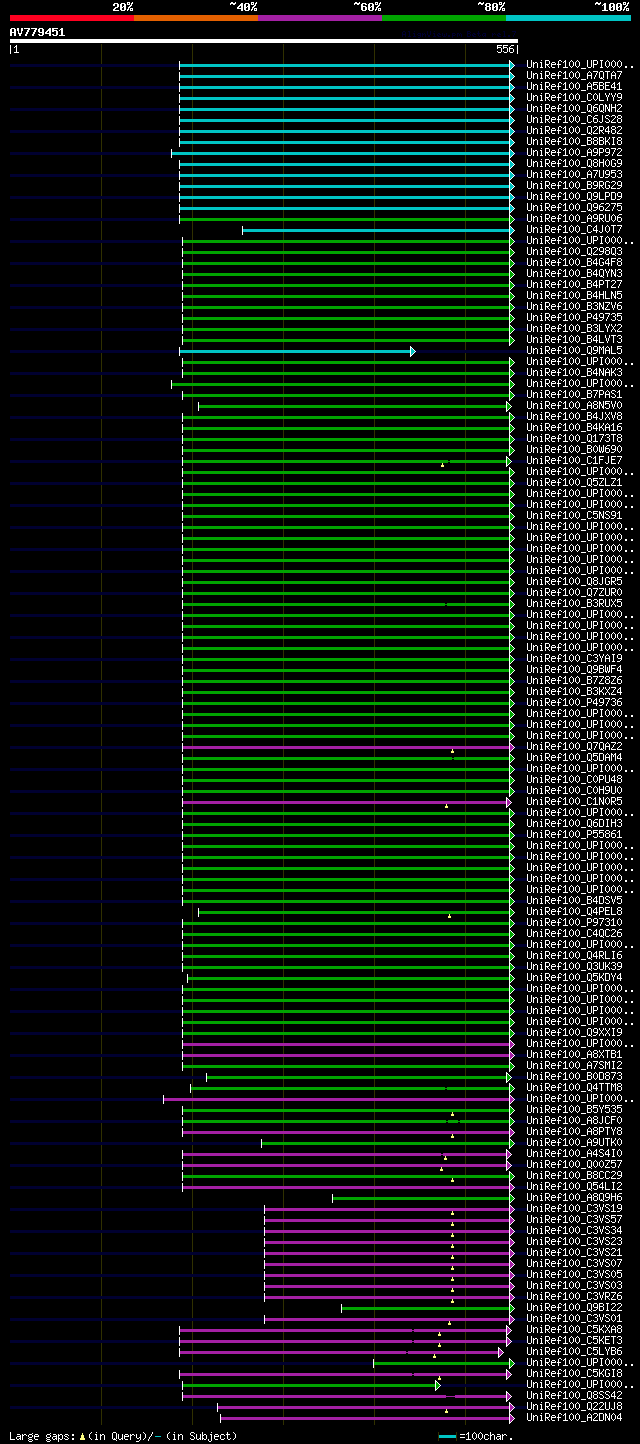Click the UniRef100_Q9MAL5 entry

574,351
